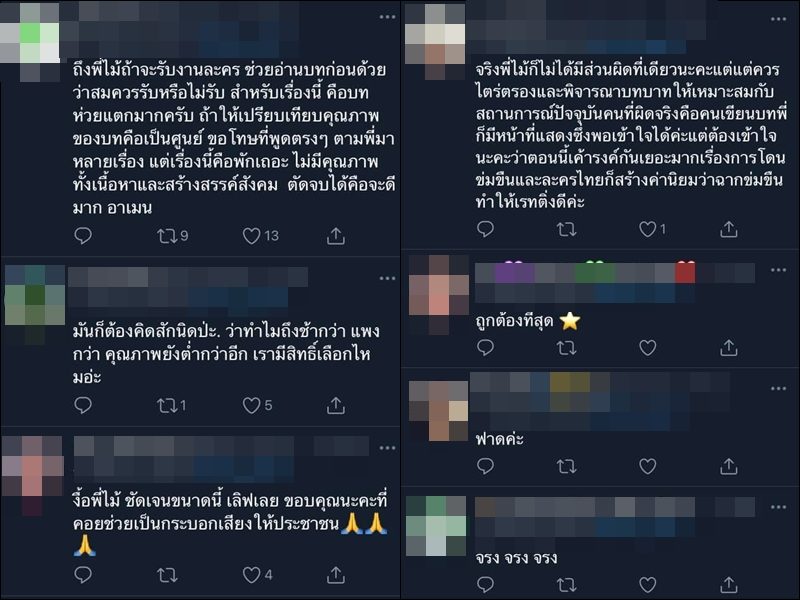
Task: Share the top-right tweet with 1 like
Action: click(x=729, y=230)
